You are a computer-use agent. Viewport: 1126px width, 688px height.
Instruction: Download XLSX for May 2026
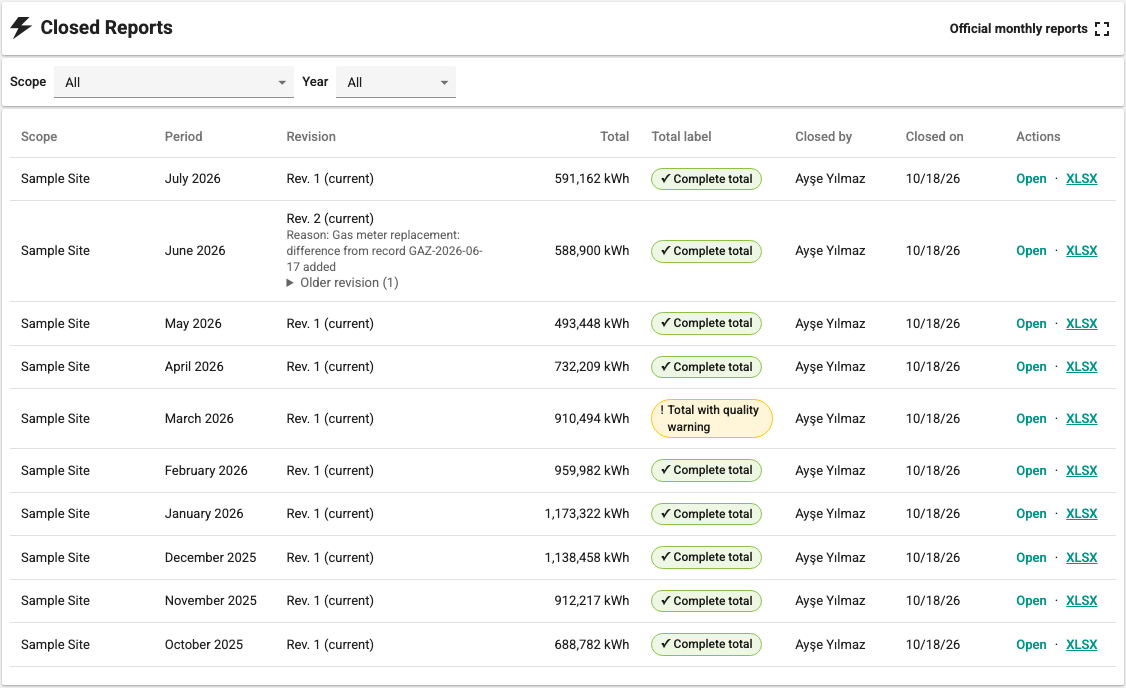[1081, 324]
